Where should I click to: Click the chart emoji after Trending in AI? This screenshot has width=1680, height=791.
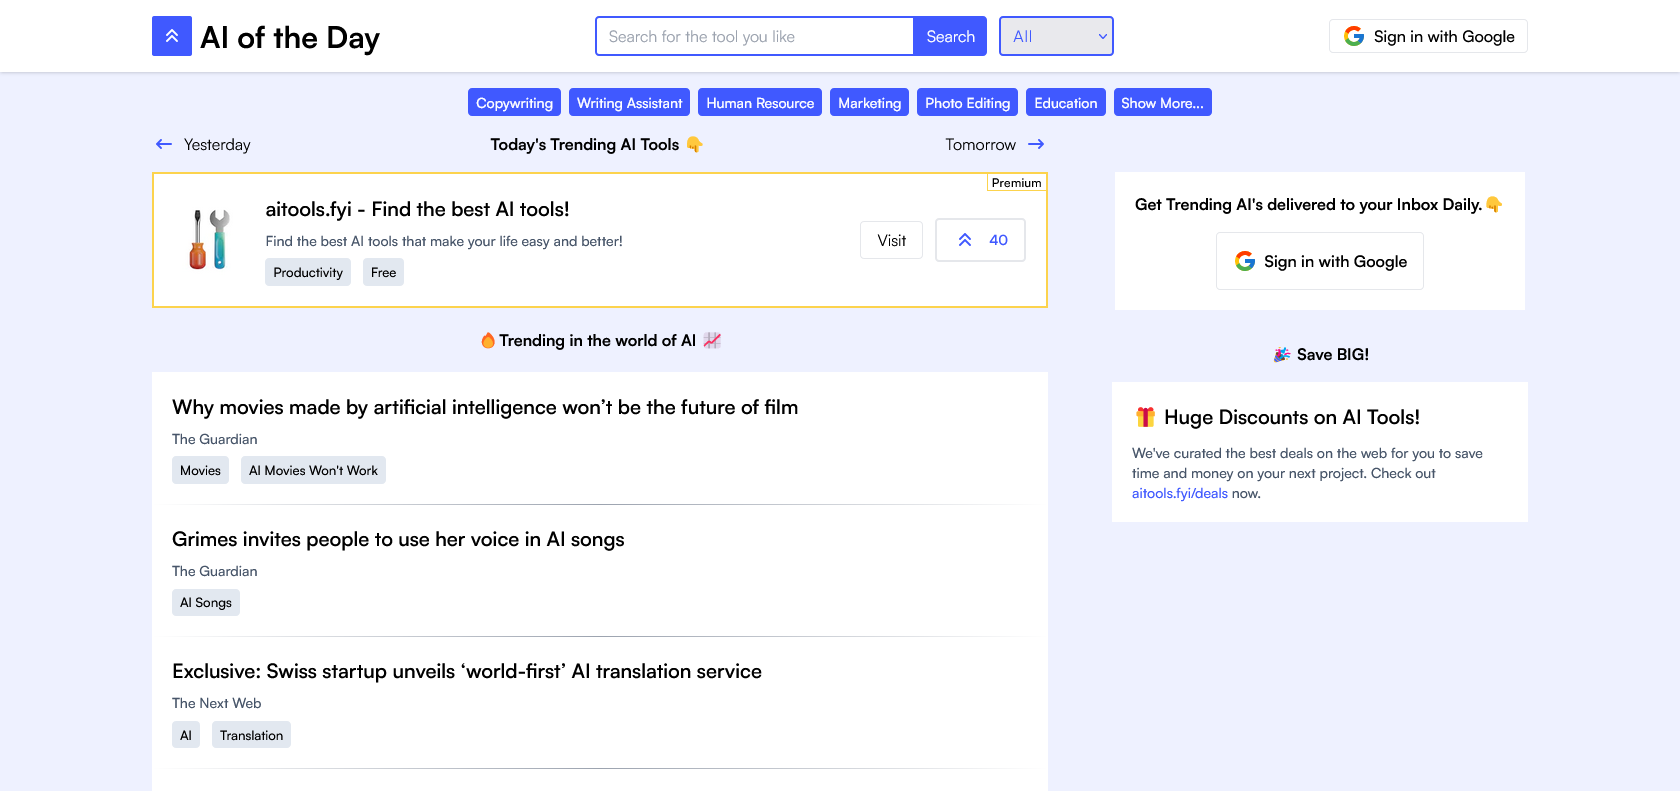(712, 341)
